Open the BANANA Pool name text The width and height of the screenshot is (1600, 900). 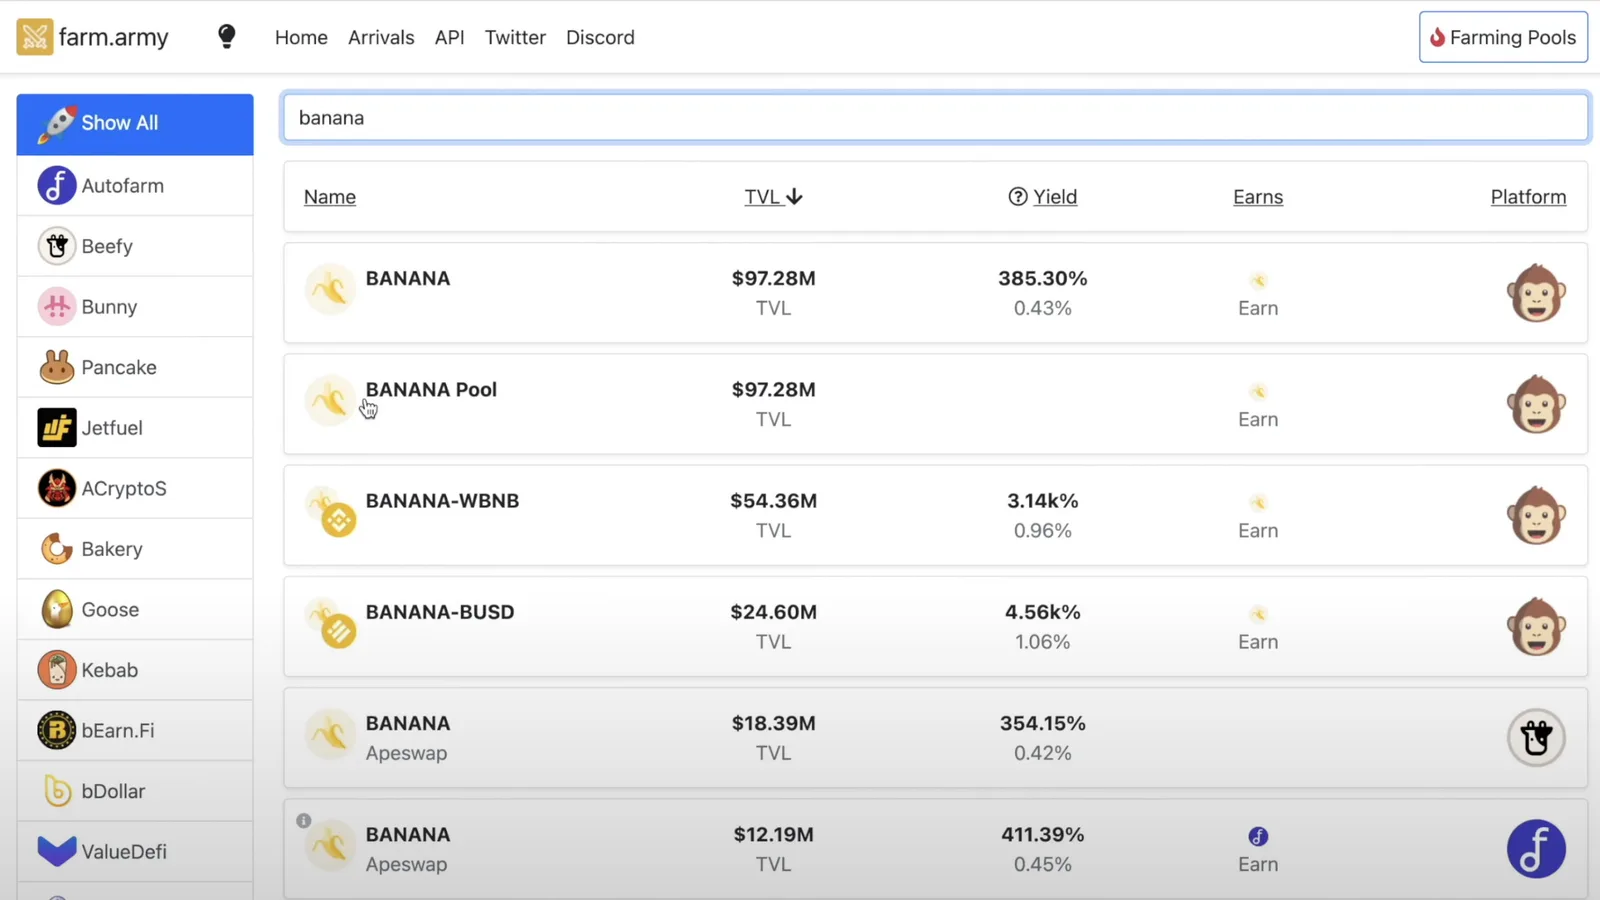[431, 390]
